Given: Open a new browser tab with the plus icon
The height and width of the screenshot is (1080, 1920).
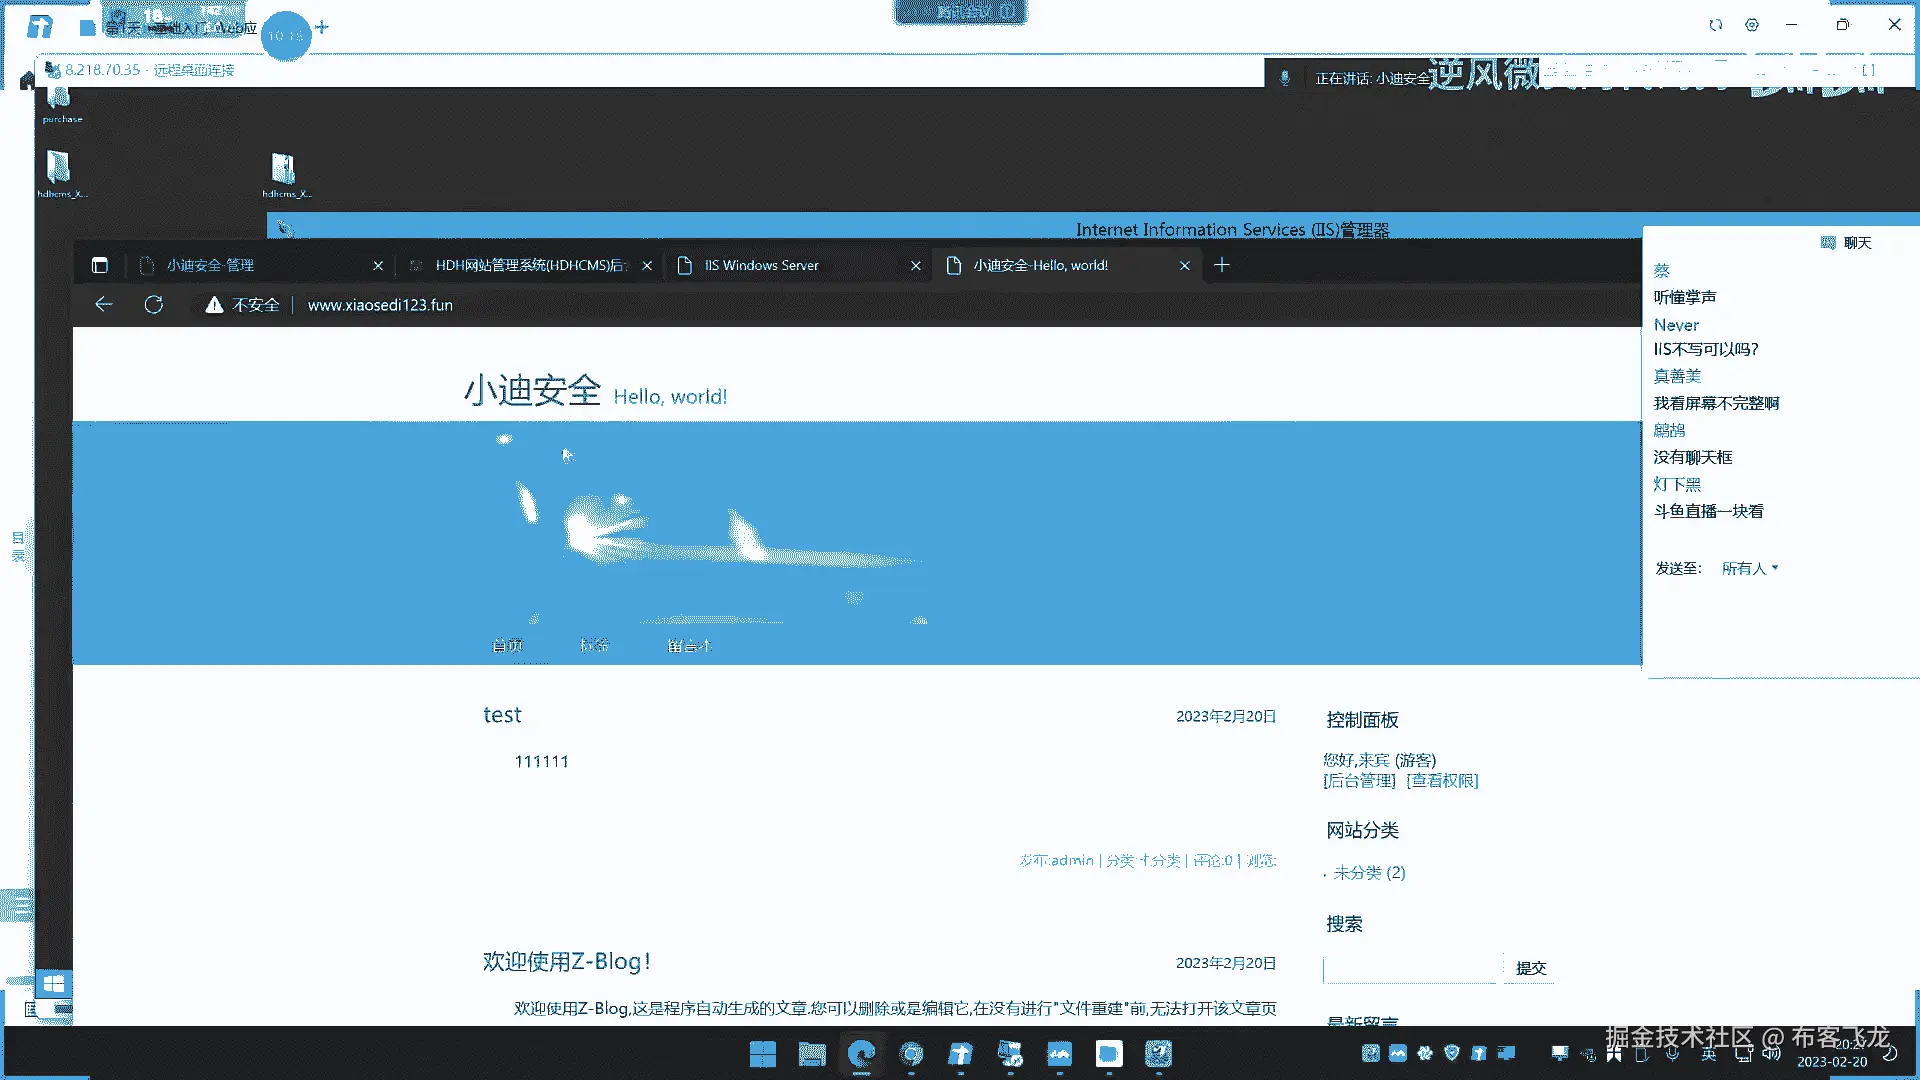Looking at the screenshot, I should [x=1221, y=265].
